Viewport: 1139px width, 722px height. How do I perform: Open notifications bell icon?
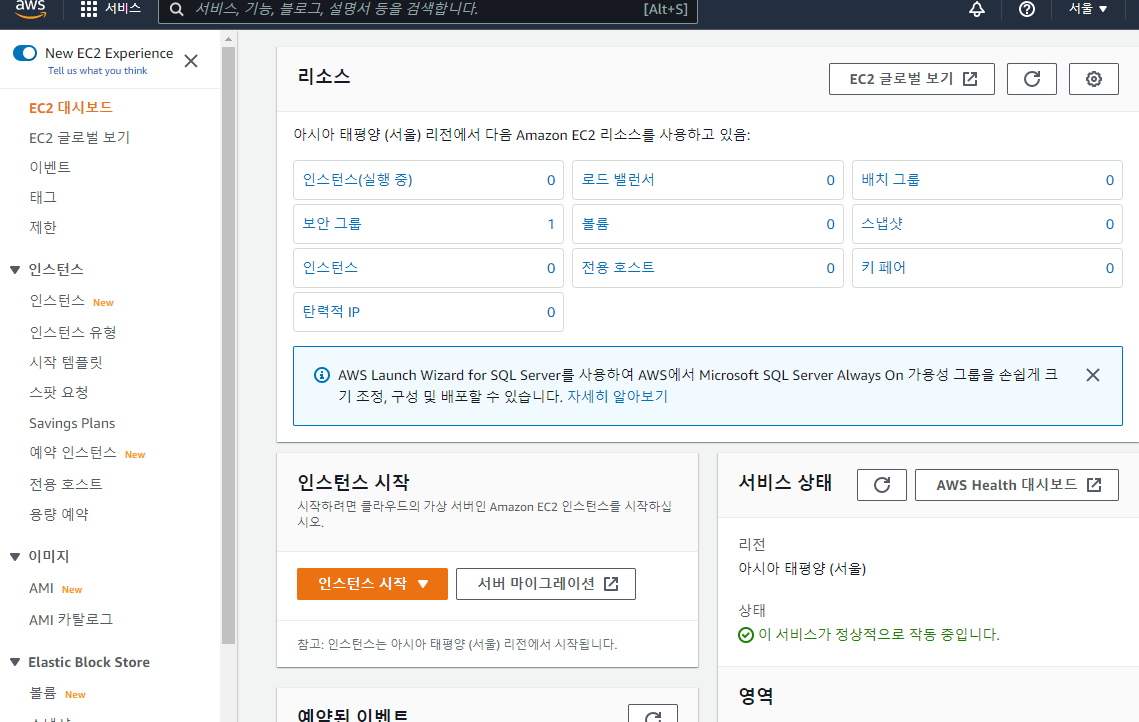click(977, 9)
